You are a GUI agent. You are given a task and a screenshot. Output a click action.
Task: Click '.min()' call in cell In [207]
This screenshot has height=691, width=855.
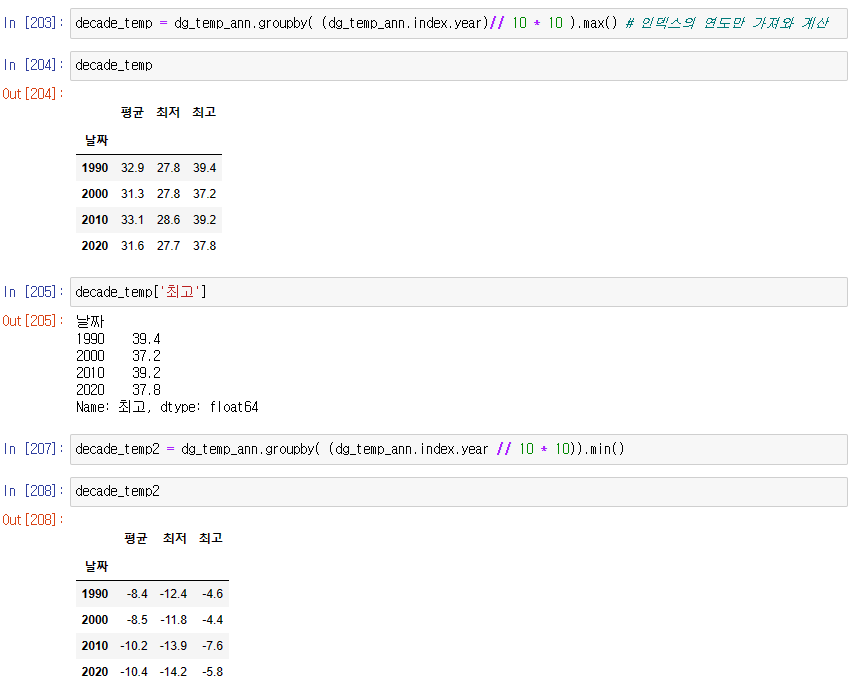604,449
